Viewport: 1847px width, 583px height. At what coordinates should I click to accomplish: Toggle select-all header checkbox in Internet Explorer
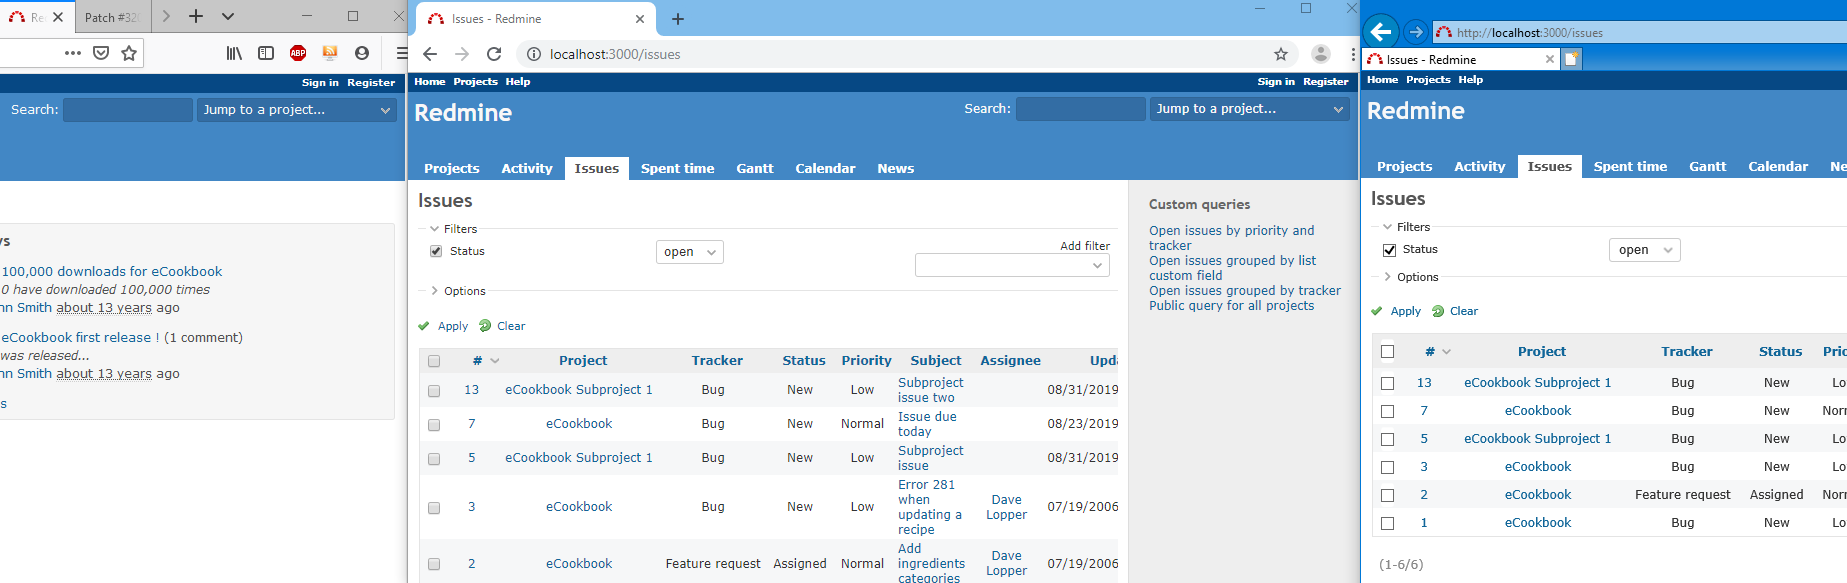click(x=1387, y=351)
